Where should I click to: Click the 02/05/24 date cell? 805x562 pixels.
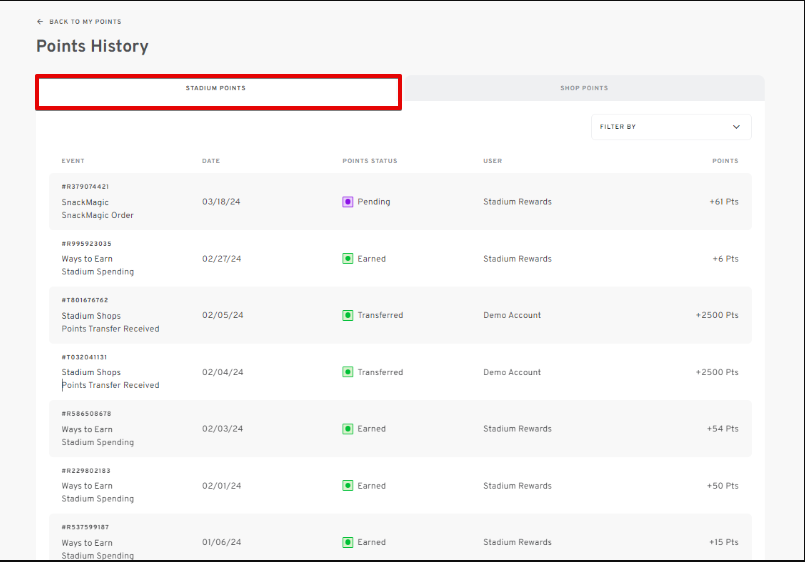(x=223, y=315)
